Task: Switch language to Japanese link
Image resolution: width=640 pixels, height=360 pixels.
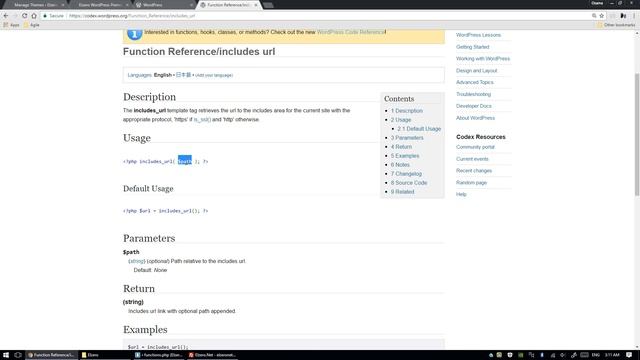Action: pos(183,75)
